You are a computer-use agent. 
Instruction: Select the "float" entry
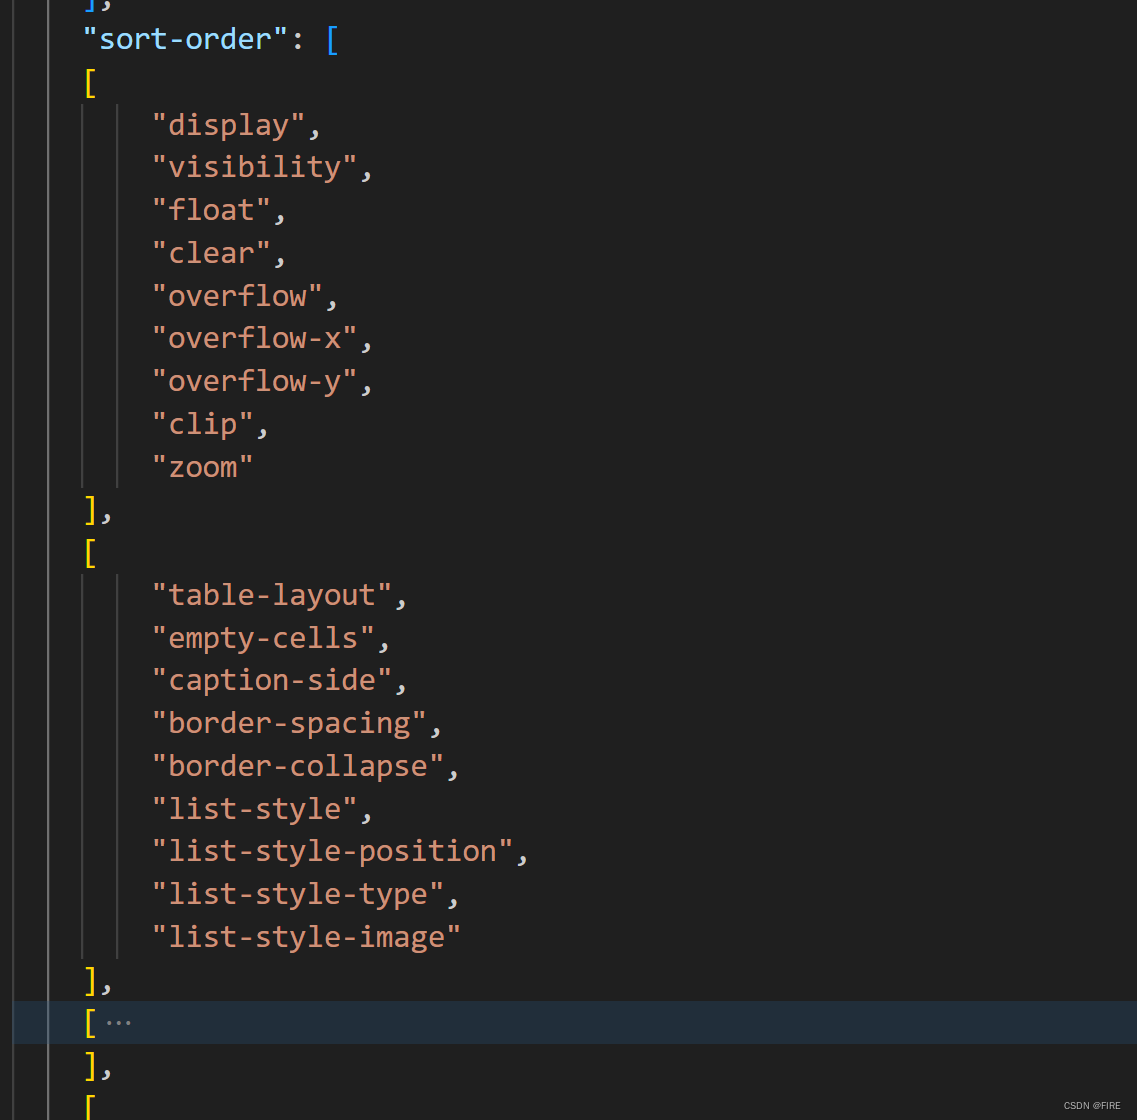click(x=211, y=210)
